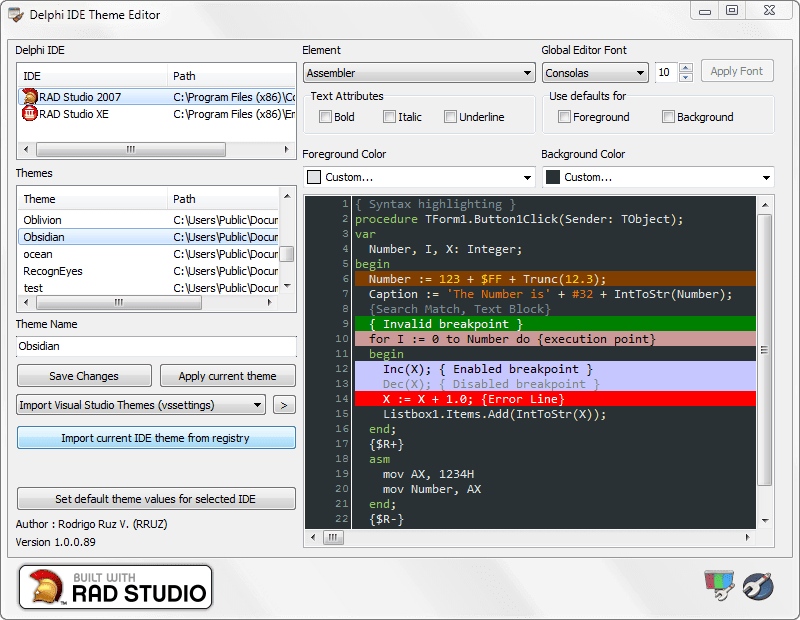Click the color monitor icon at bottom right
The width and height of the screenshot is (800, 620).
[x=717, y=585]
